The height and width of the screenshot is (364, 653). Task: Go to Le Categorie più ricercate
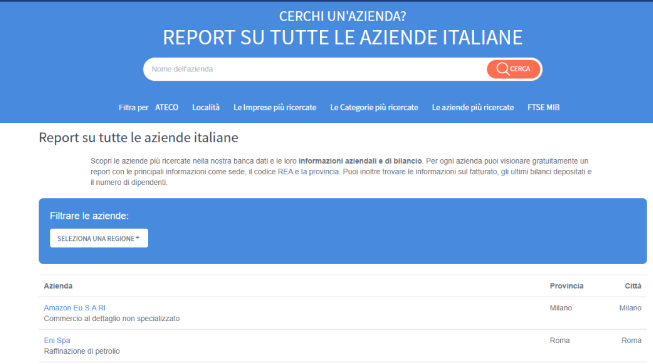point(374,107)
